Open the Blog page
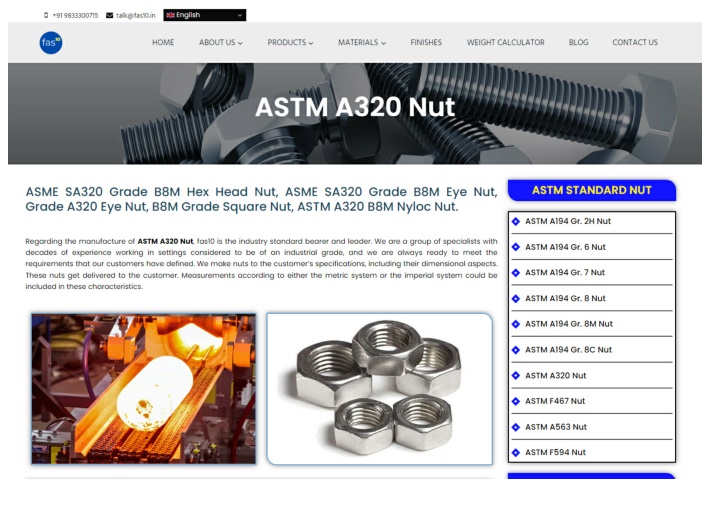Screen dimensions: 720x509 point(579,42)
